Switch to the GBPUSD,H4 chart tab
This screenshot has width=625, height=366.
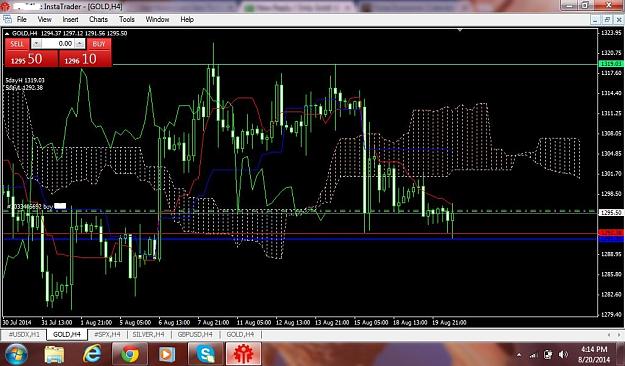195,335
